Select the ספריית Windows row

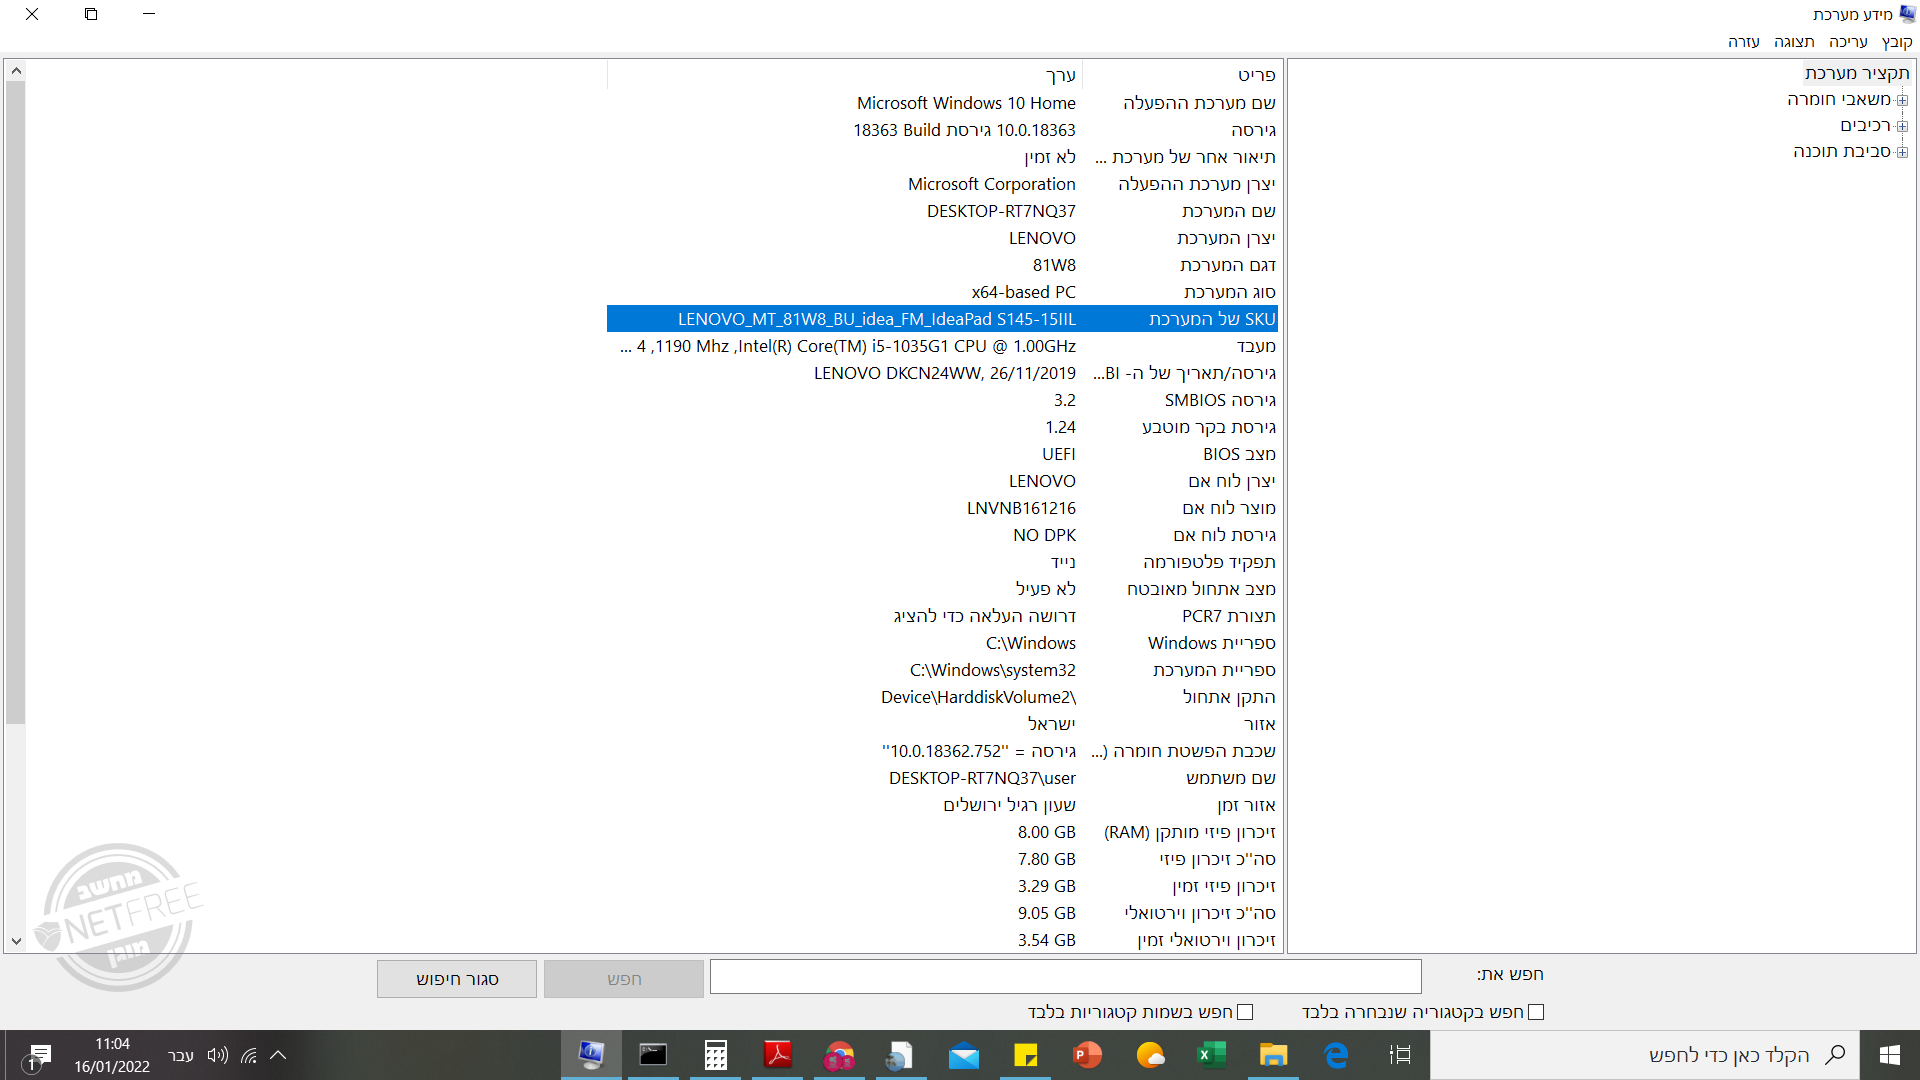tap(942, 643)
